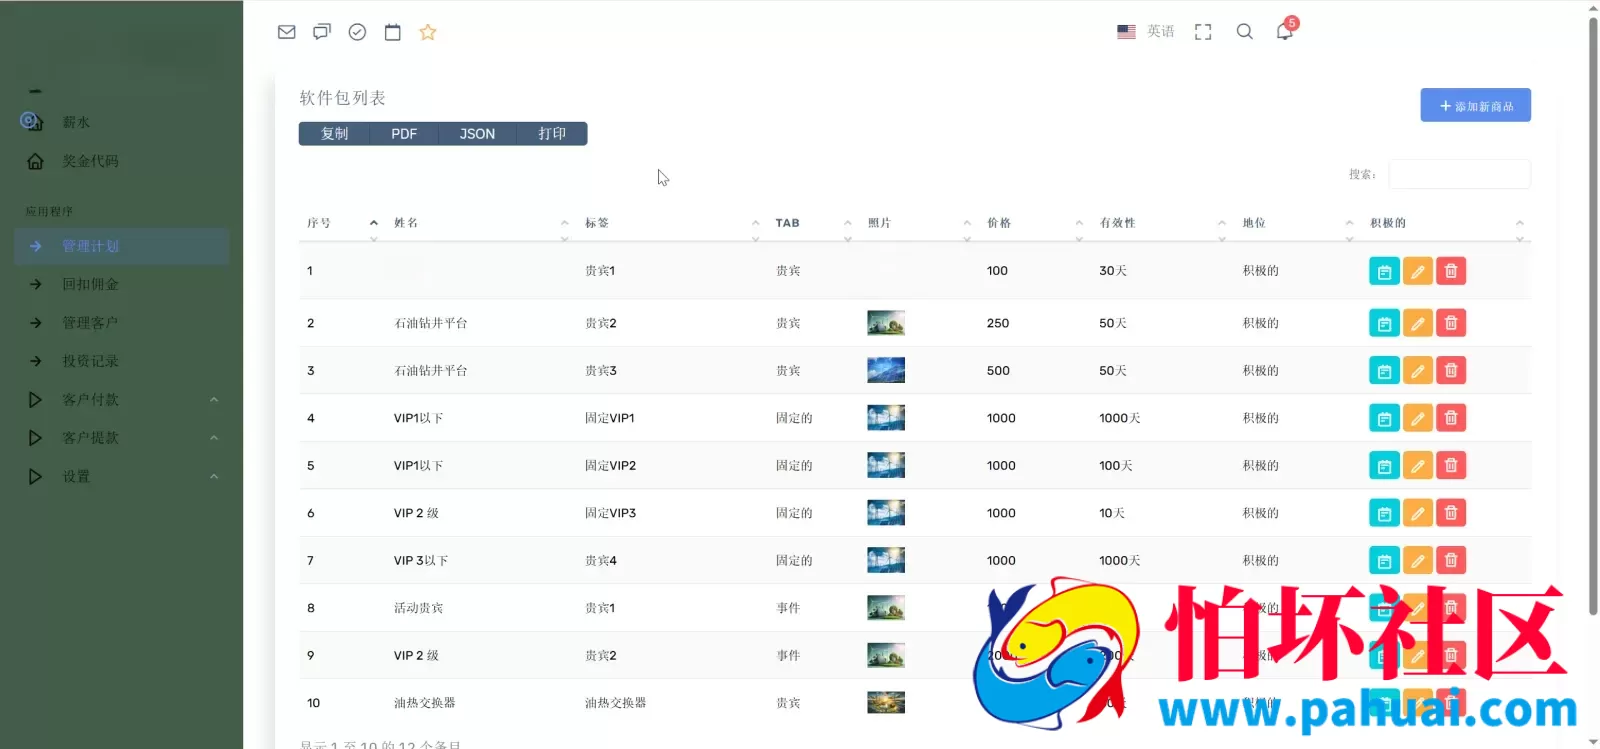Open the search magnifier icon
The width and height of the screenshot is (1600, 749).
pos(1245,32)
